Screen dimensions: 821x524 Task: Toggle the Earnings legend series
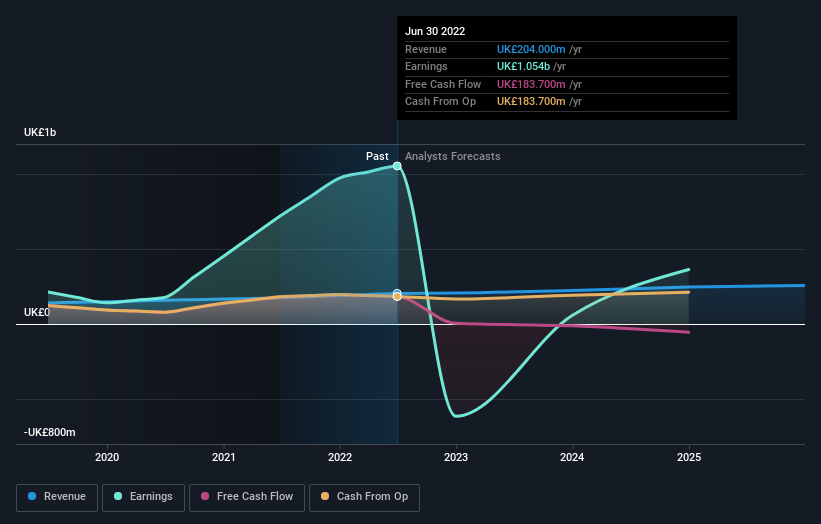click(x=143, y=497)
